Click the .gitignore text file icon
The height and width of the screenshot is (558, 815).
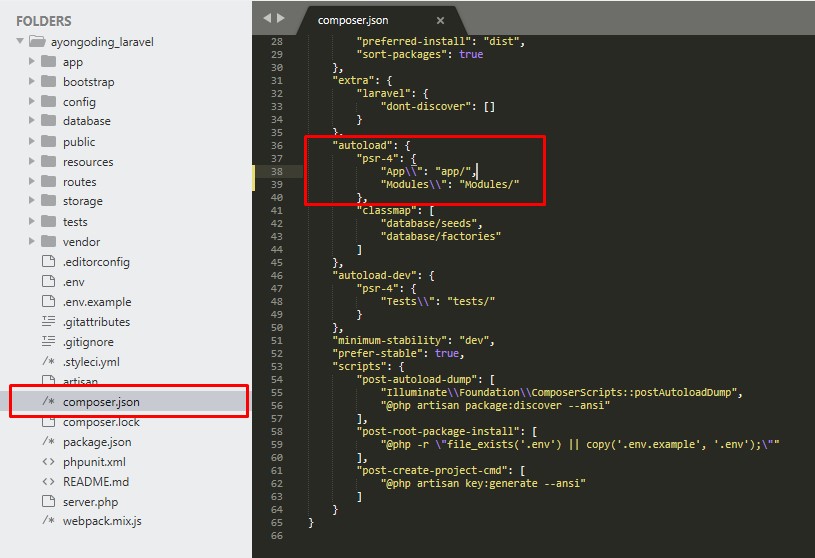tap(48, 341)
